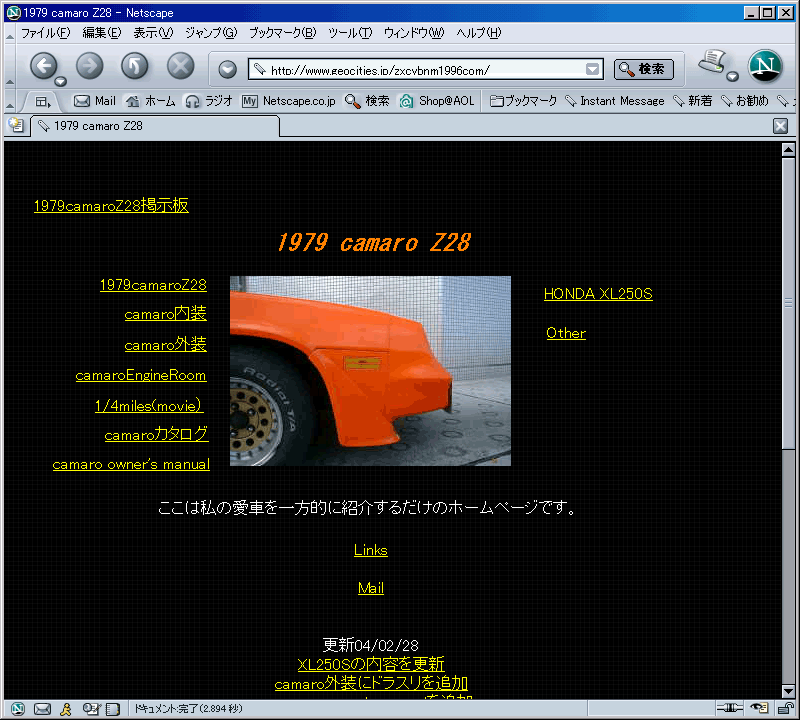Open Mail from the status bar envelope icon
The height and width of the screenshot is (720, 800).
click(x=42, y=708)
